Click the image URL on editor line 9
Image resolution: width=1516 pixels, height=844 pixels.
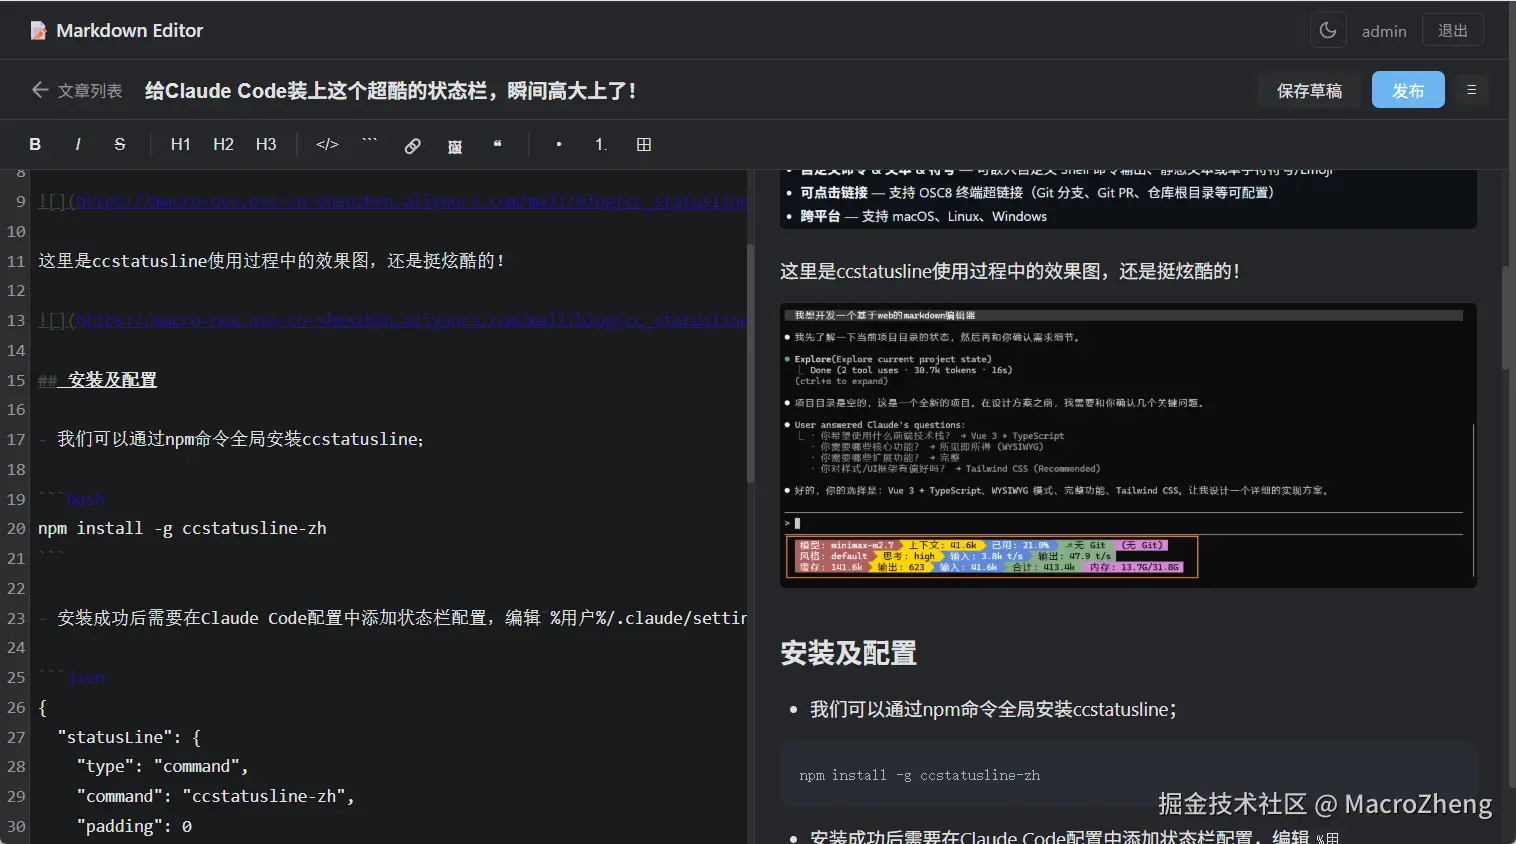(411, 201)
